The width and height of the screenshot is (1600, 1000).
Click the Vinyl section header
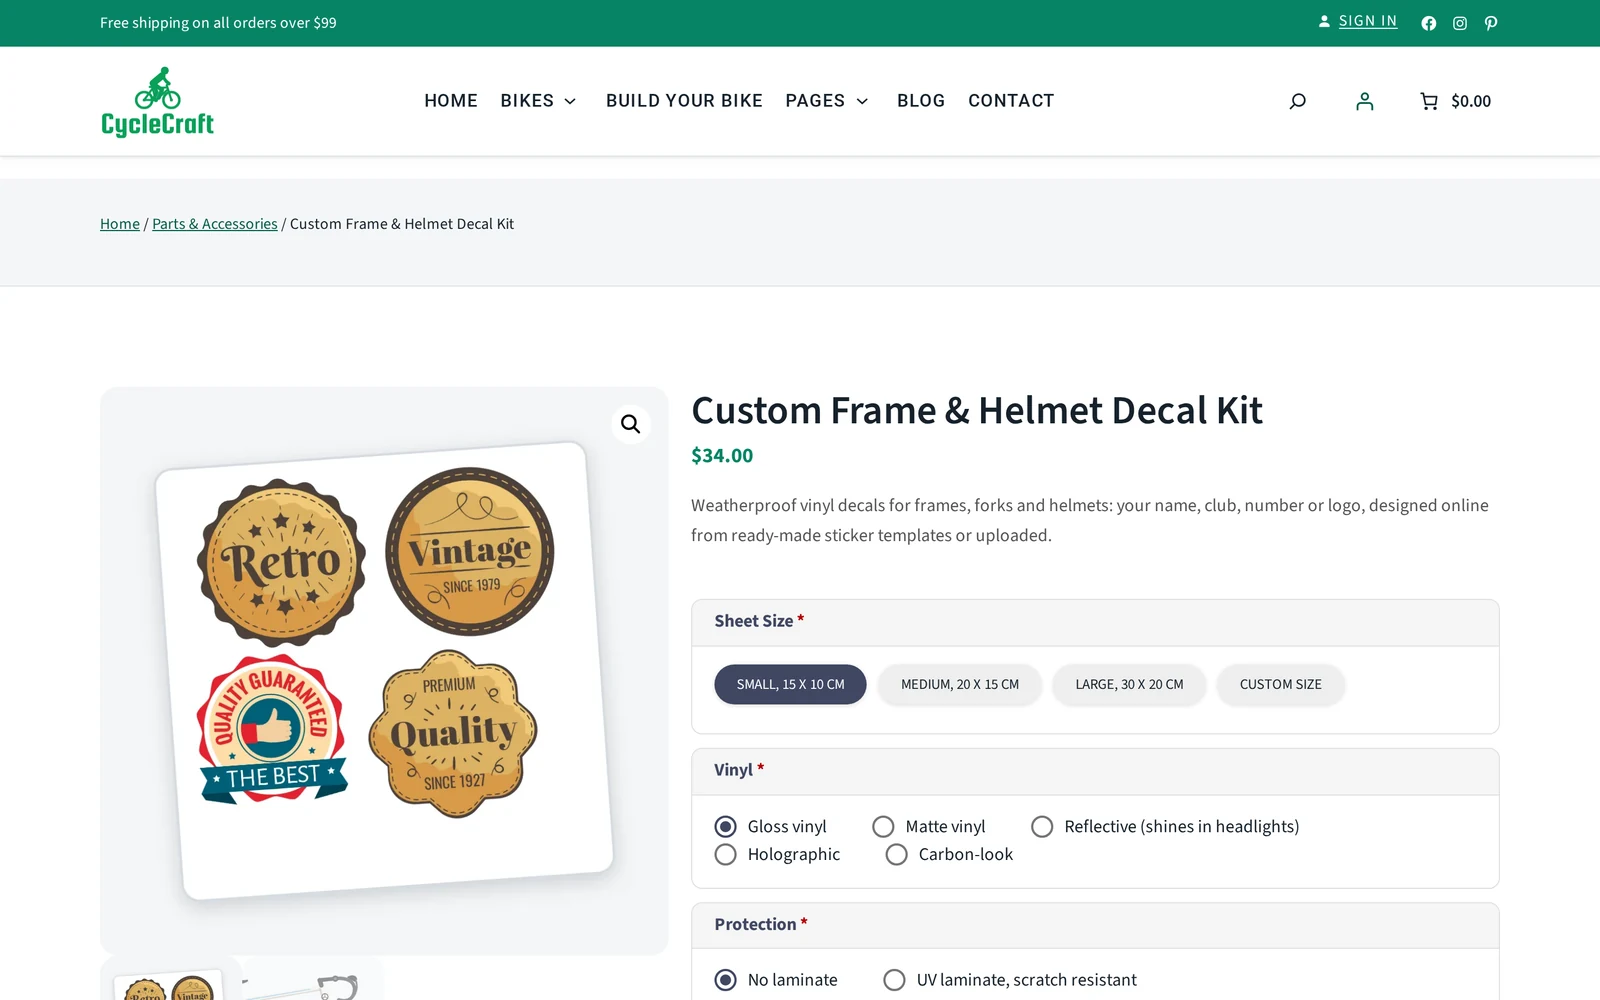pos(1095,771)
